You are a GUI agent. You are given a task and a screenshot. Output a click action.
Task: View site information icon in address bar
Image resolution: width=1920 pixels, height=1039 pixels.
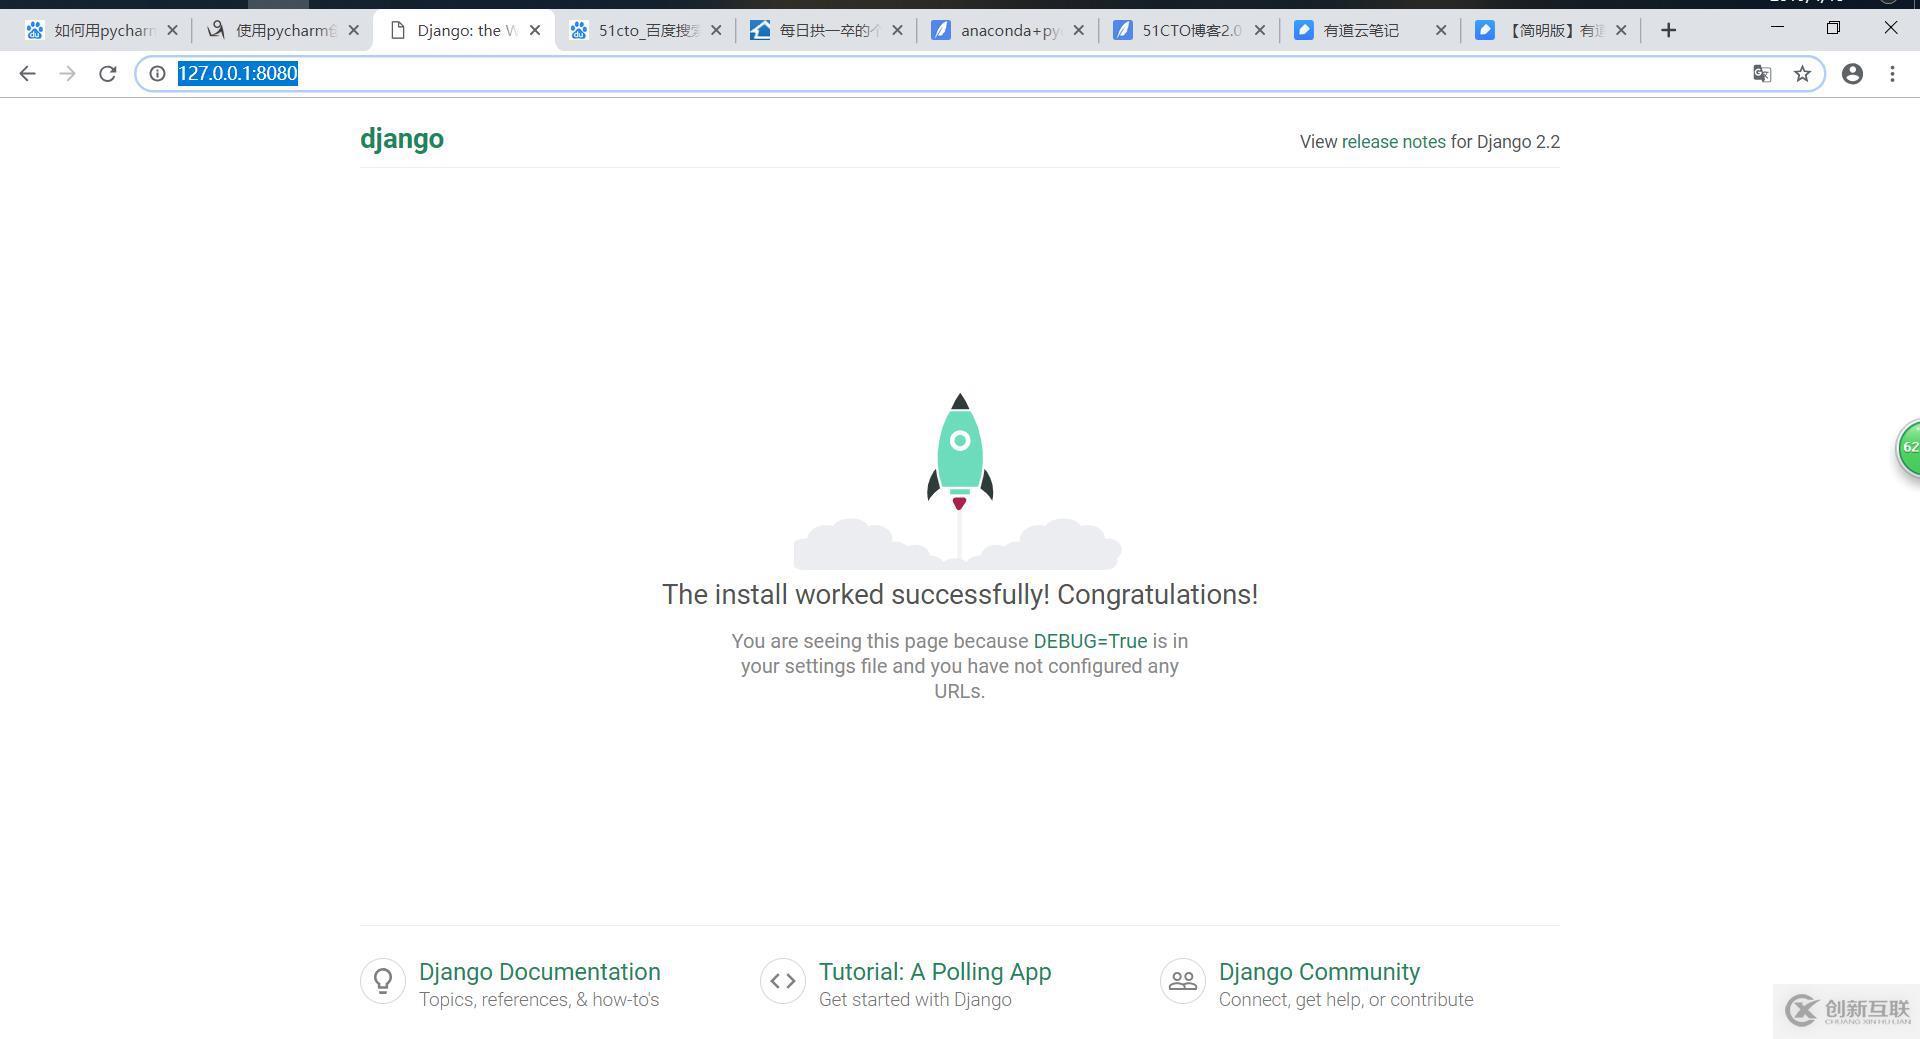point(157,73)
